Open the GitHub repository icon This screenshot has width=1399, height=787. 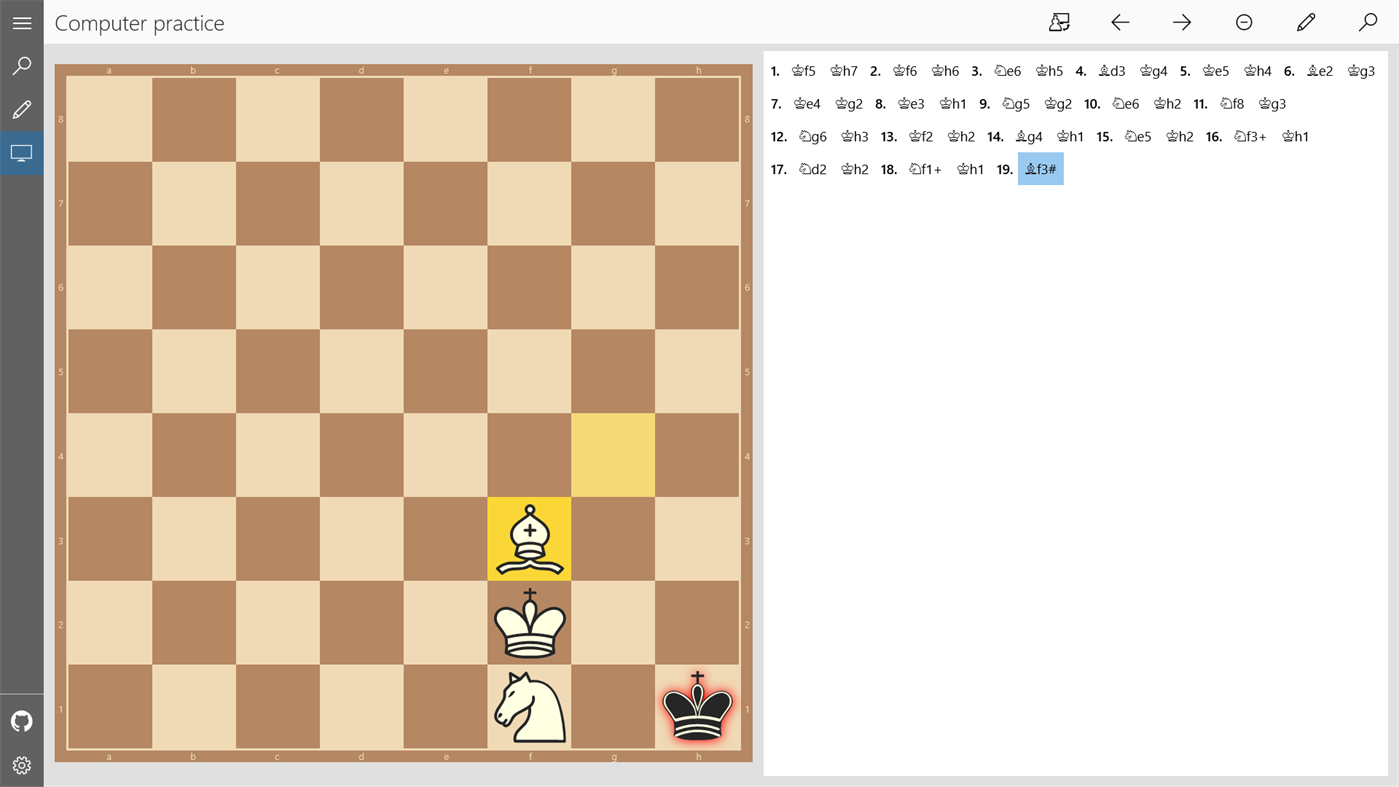point(21,720)
